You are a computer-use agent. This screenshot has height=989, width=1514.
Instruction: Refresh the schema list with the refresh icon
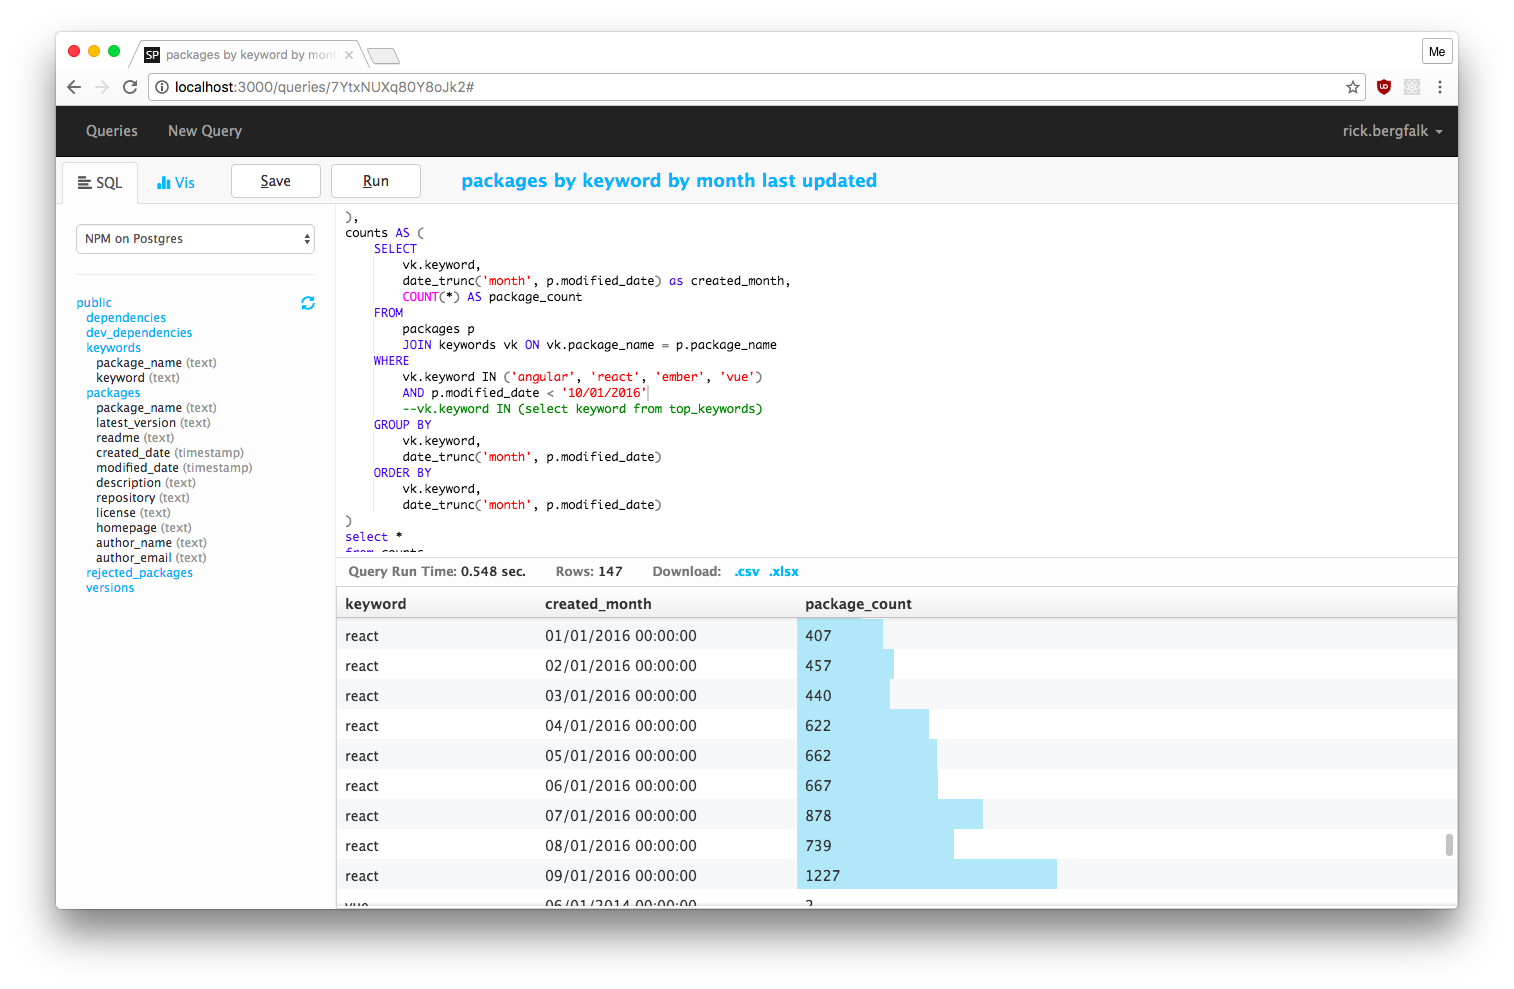click(307, 302)
